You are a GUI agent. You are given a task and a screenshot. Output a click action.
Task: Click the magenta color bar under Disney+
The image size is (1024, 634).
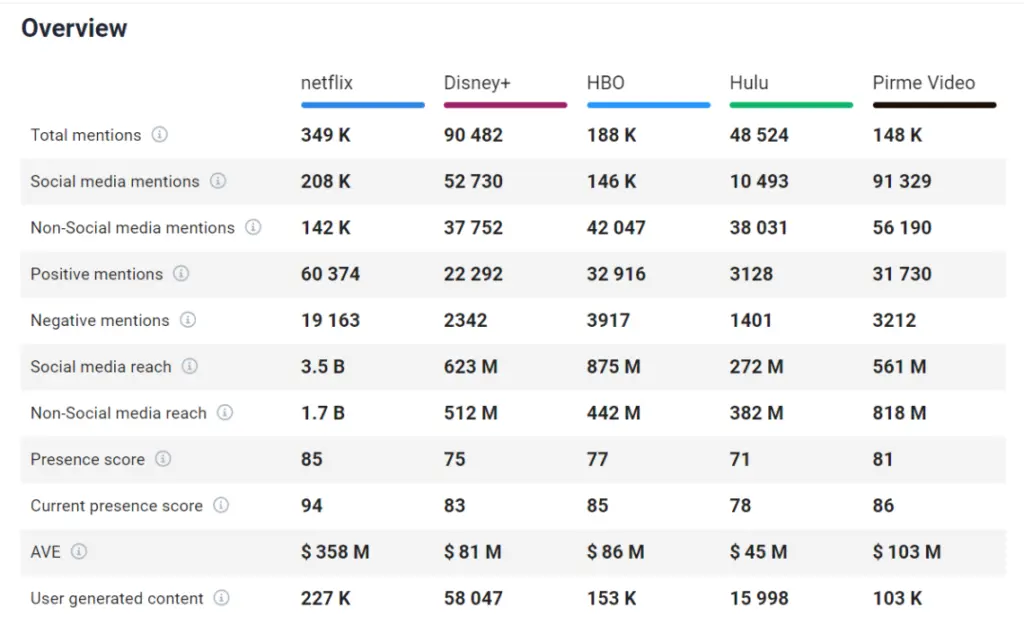click(x=505, y=105)
